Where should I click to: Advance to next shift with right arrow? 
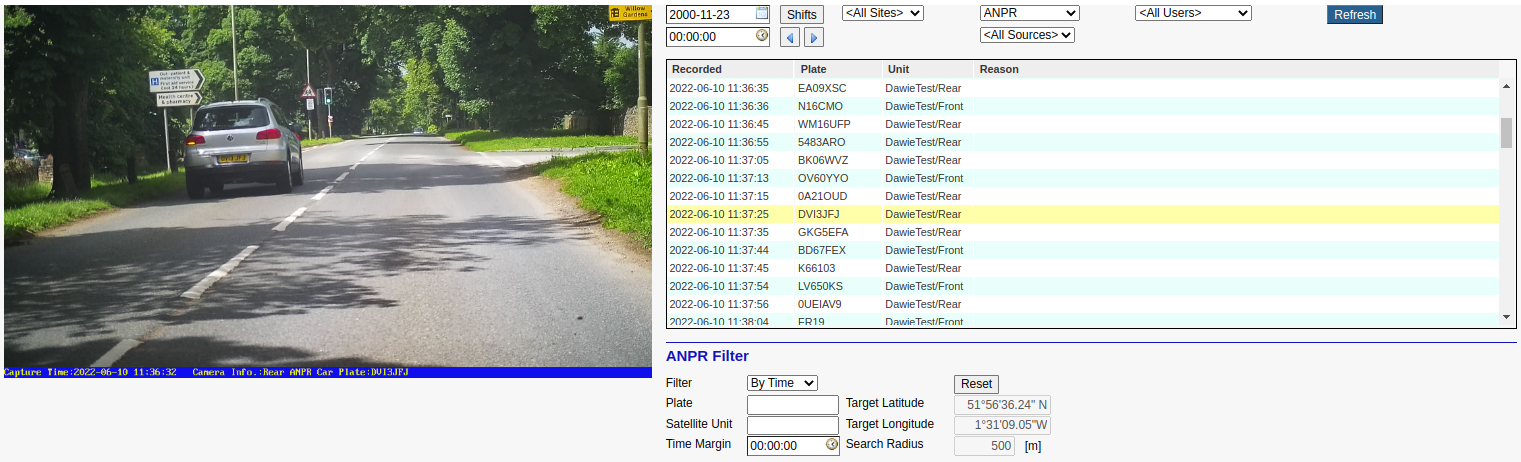click(814, 38)
